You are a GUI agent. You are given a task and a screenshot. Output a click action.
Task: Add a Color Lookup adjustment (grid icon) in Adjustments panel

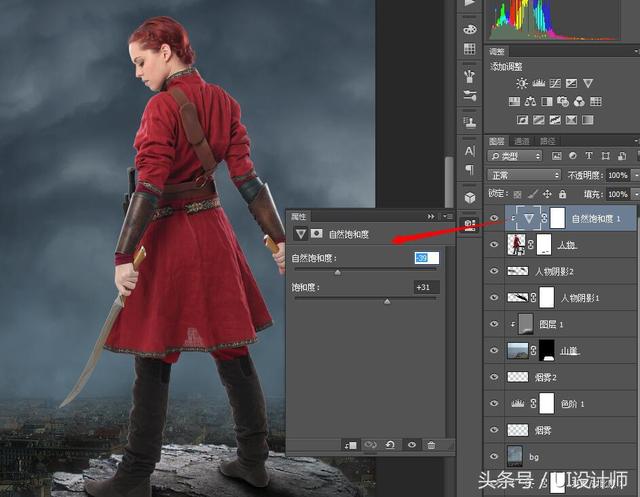(x=596, y=101)
